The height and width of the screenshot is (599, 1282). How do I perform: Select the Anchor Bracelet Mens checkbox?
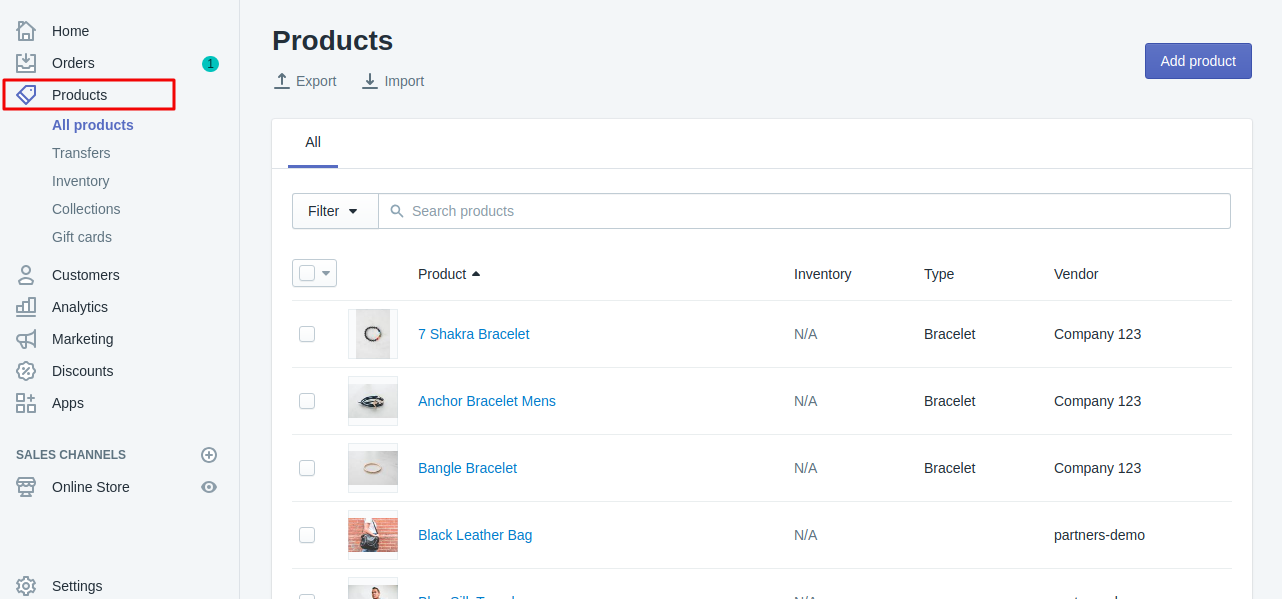(307, 401)
